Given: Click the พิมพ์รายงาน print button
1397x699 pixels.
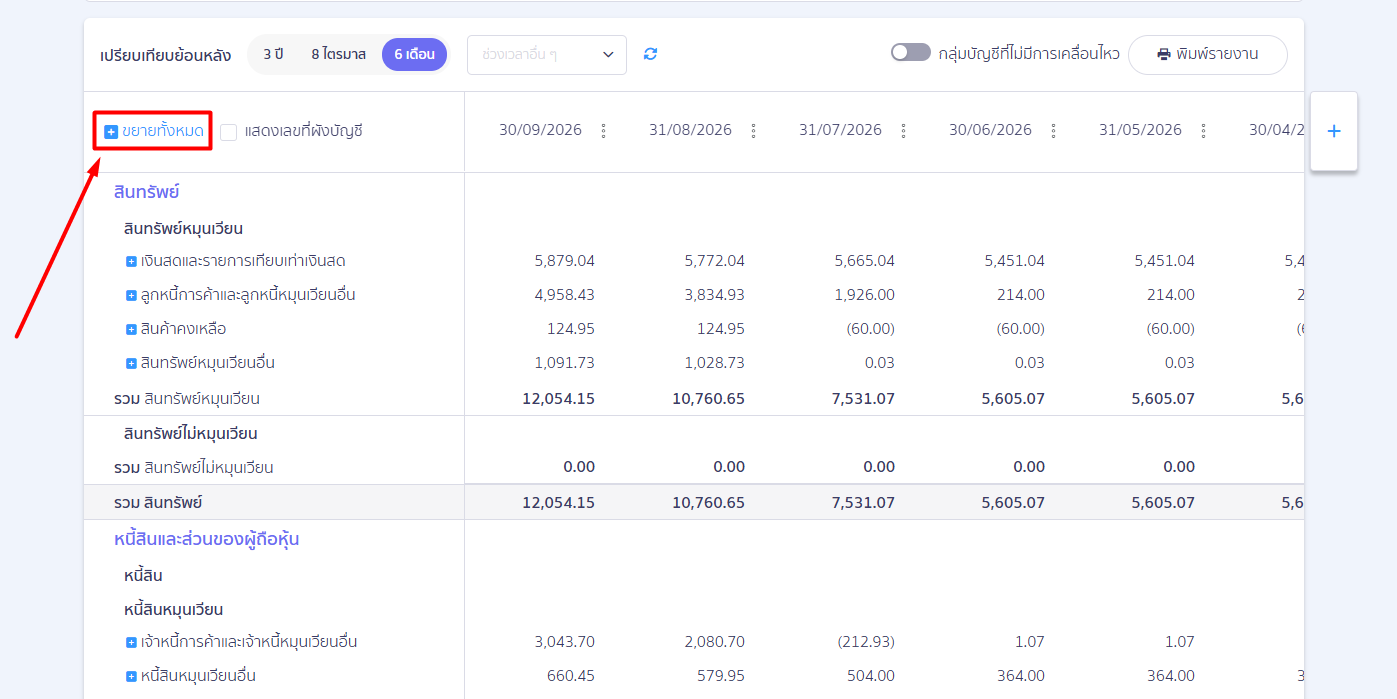Looking at the screenshot, I should click(x=1208, y=54).
